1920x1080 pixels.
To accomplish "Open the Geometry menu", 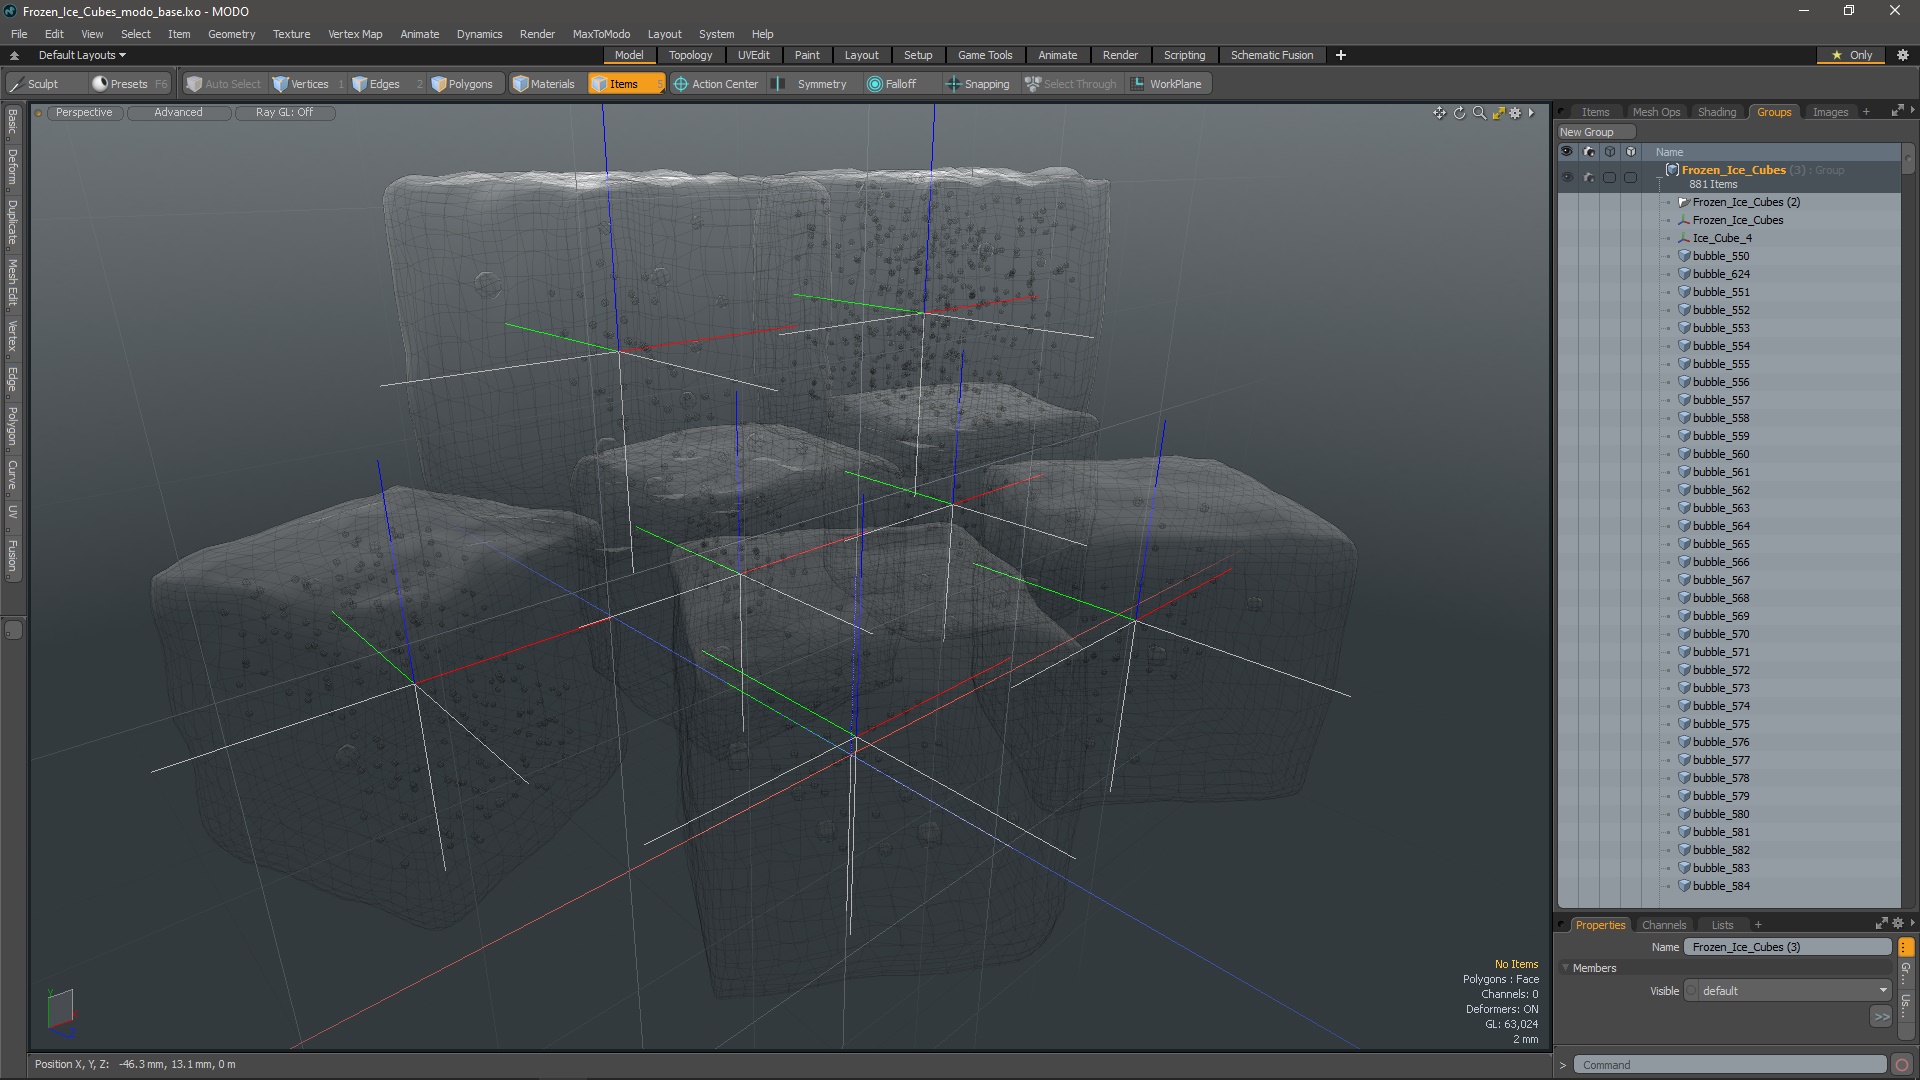I will 231,34.
